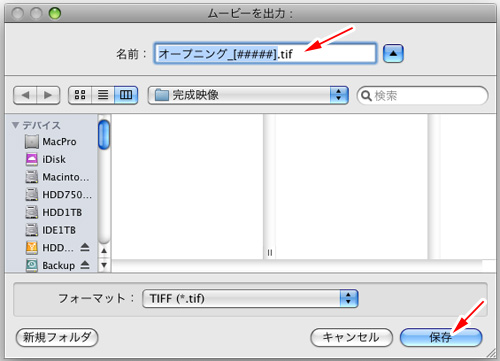Image resolution: width=500 pixels, height=361 pixels.
Task: Click the green zoom window button
Action: 55,13
